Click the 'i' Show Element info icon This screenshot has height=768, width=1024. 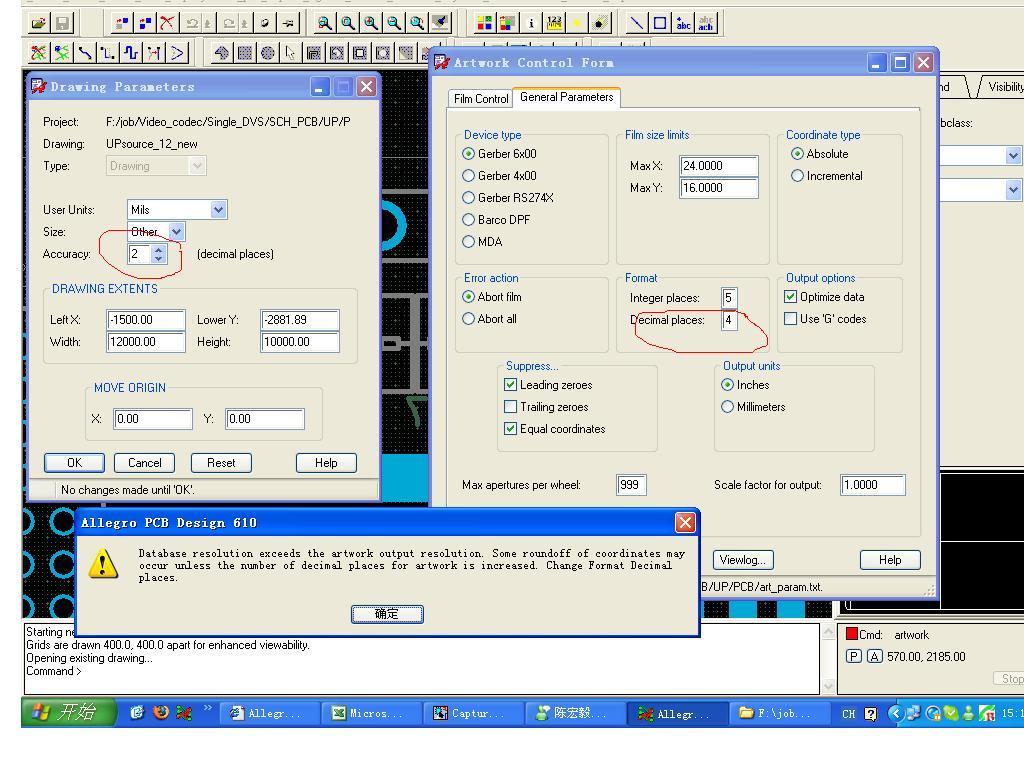point(531,24)
